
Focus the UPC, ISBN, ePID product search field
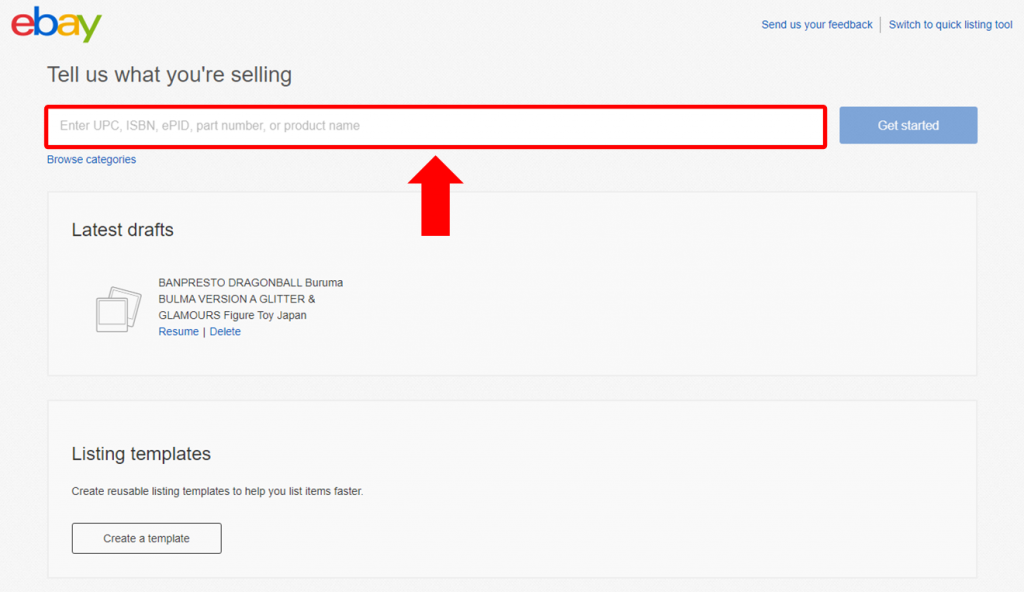436,126
